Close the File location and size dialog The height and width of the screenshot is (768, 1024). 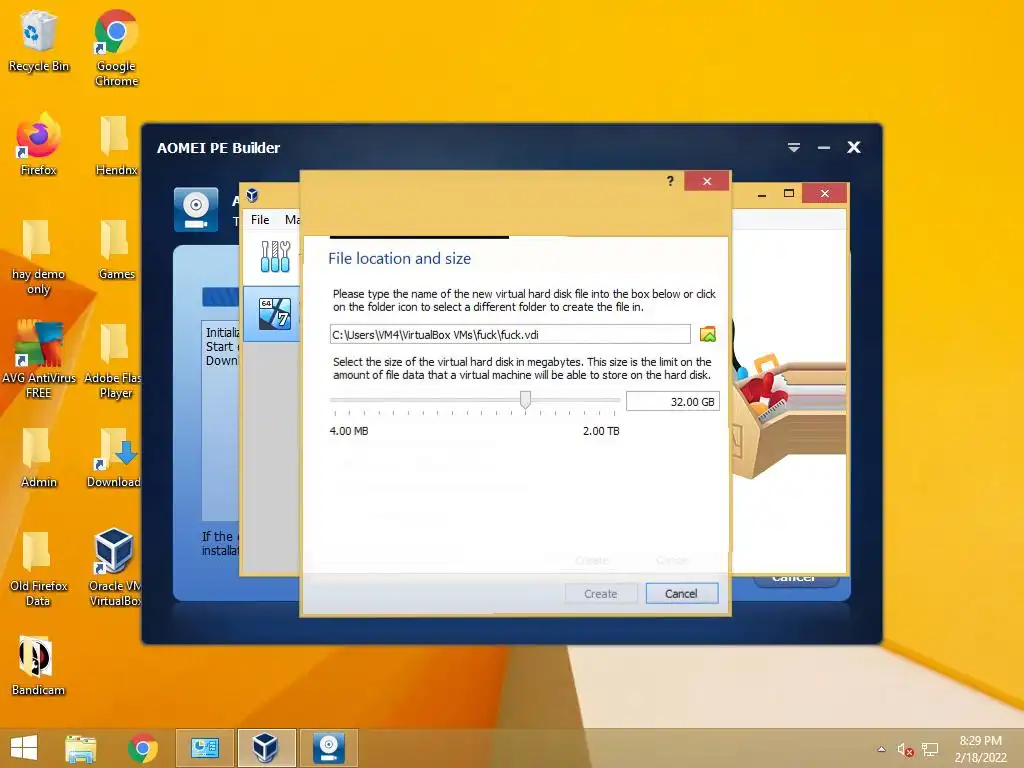click(707, 181)
